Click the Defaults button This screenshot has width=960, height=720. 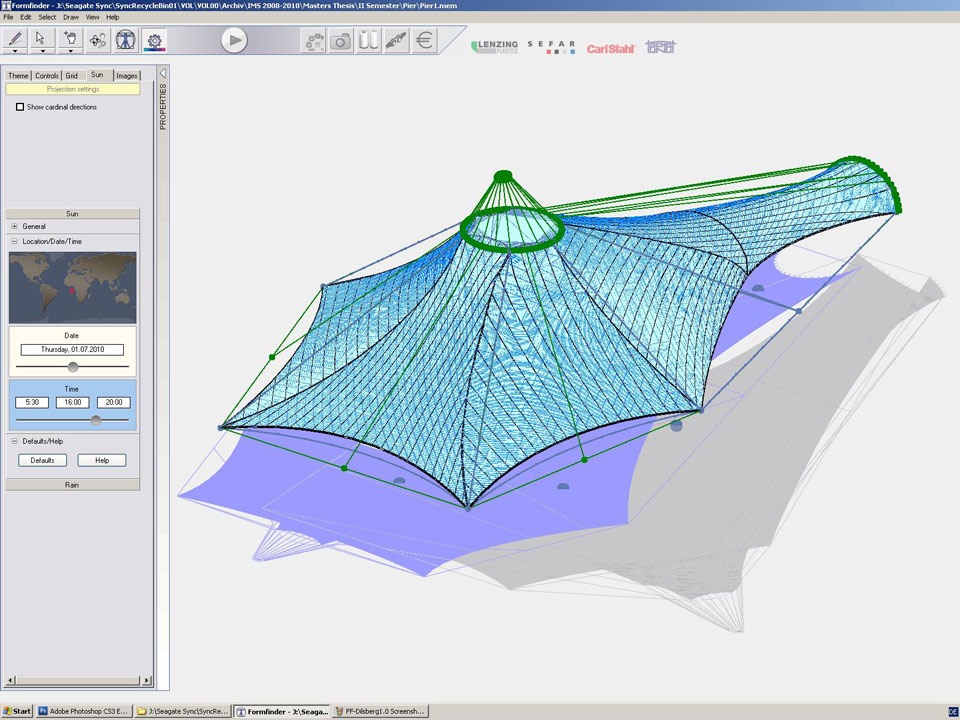[42, 460]
